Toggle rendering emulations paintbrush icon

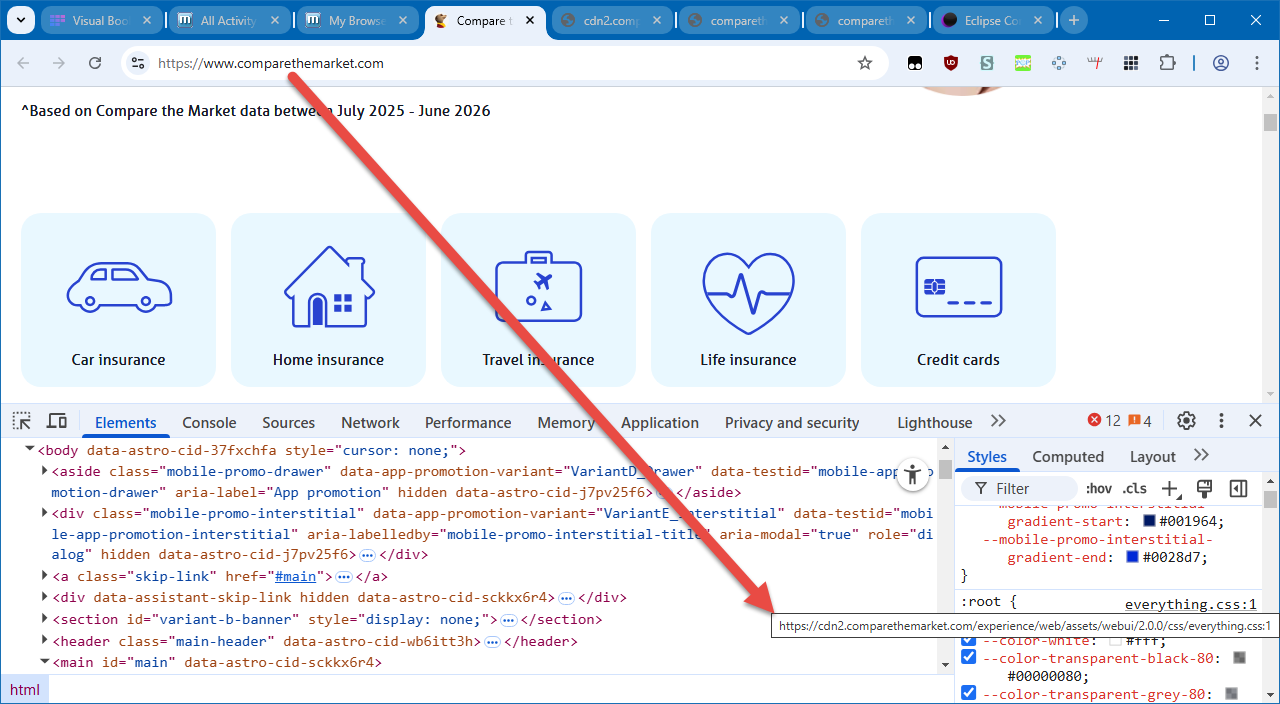(x=1204, y=488)
